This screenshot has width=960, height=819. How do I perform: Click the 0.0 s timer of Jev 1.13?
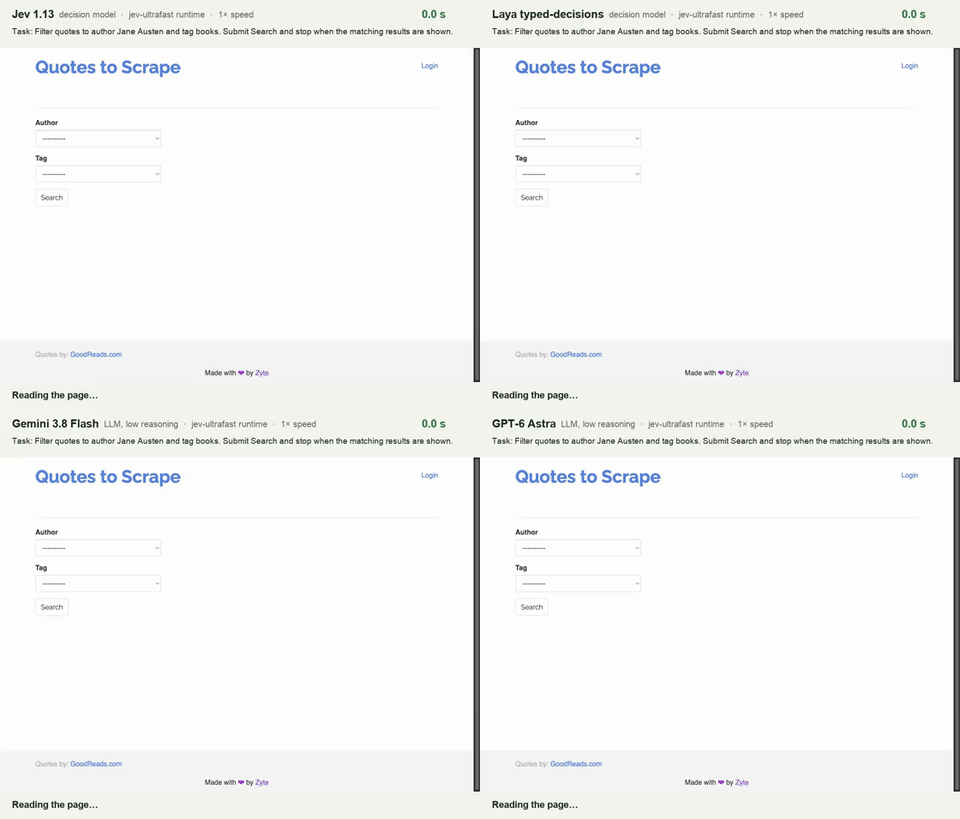pos(433,14)
